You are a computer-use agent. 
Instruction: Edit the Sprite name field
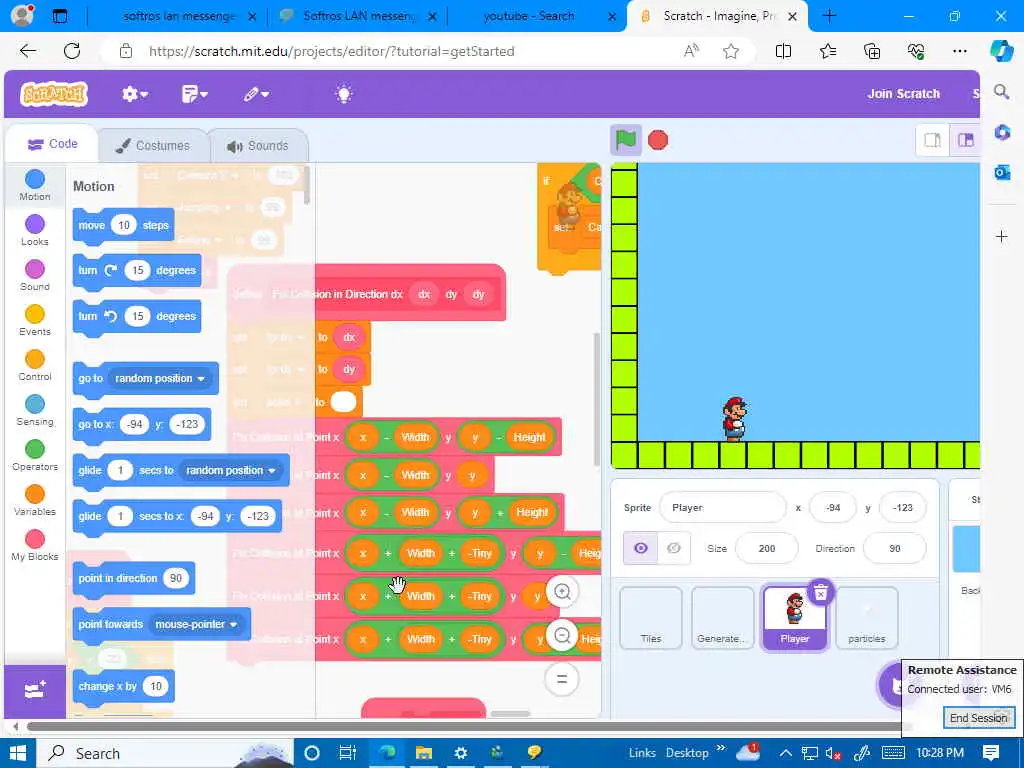coord(722,507)
